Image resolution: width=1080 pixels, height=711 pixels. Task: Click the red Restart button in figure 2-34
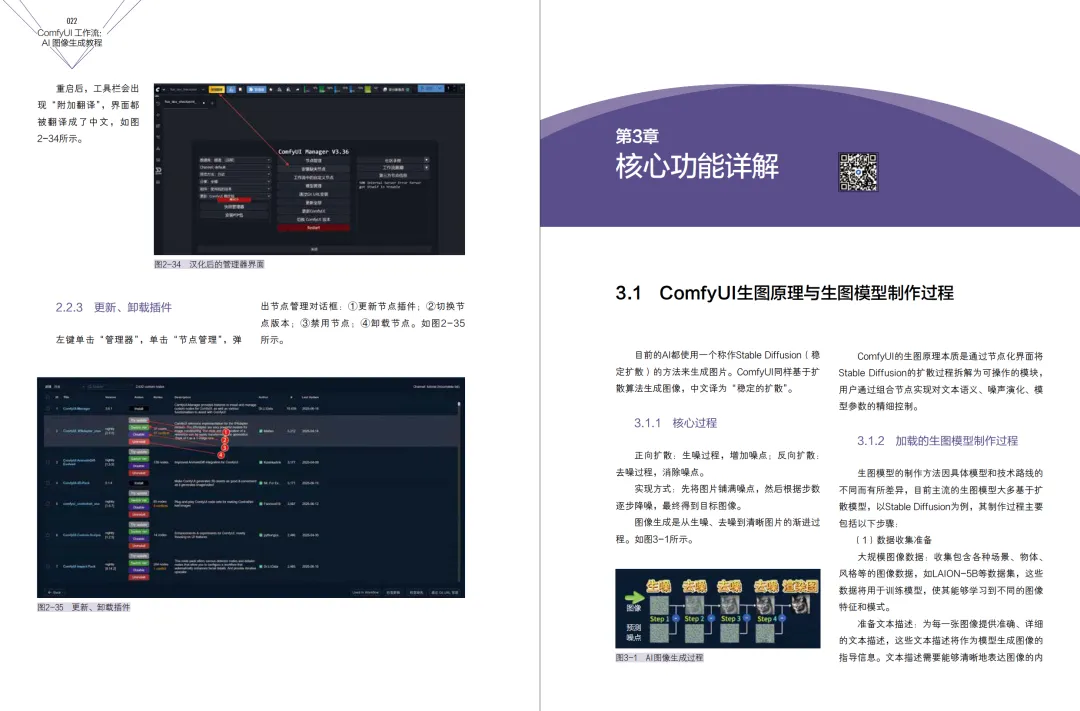[x=313, y=227]
